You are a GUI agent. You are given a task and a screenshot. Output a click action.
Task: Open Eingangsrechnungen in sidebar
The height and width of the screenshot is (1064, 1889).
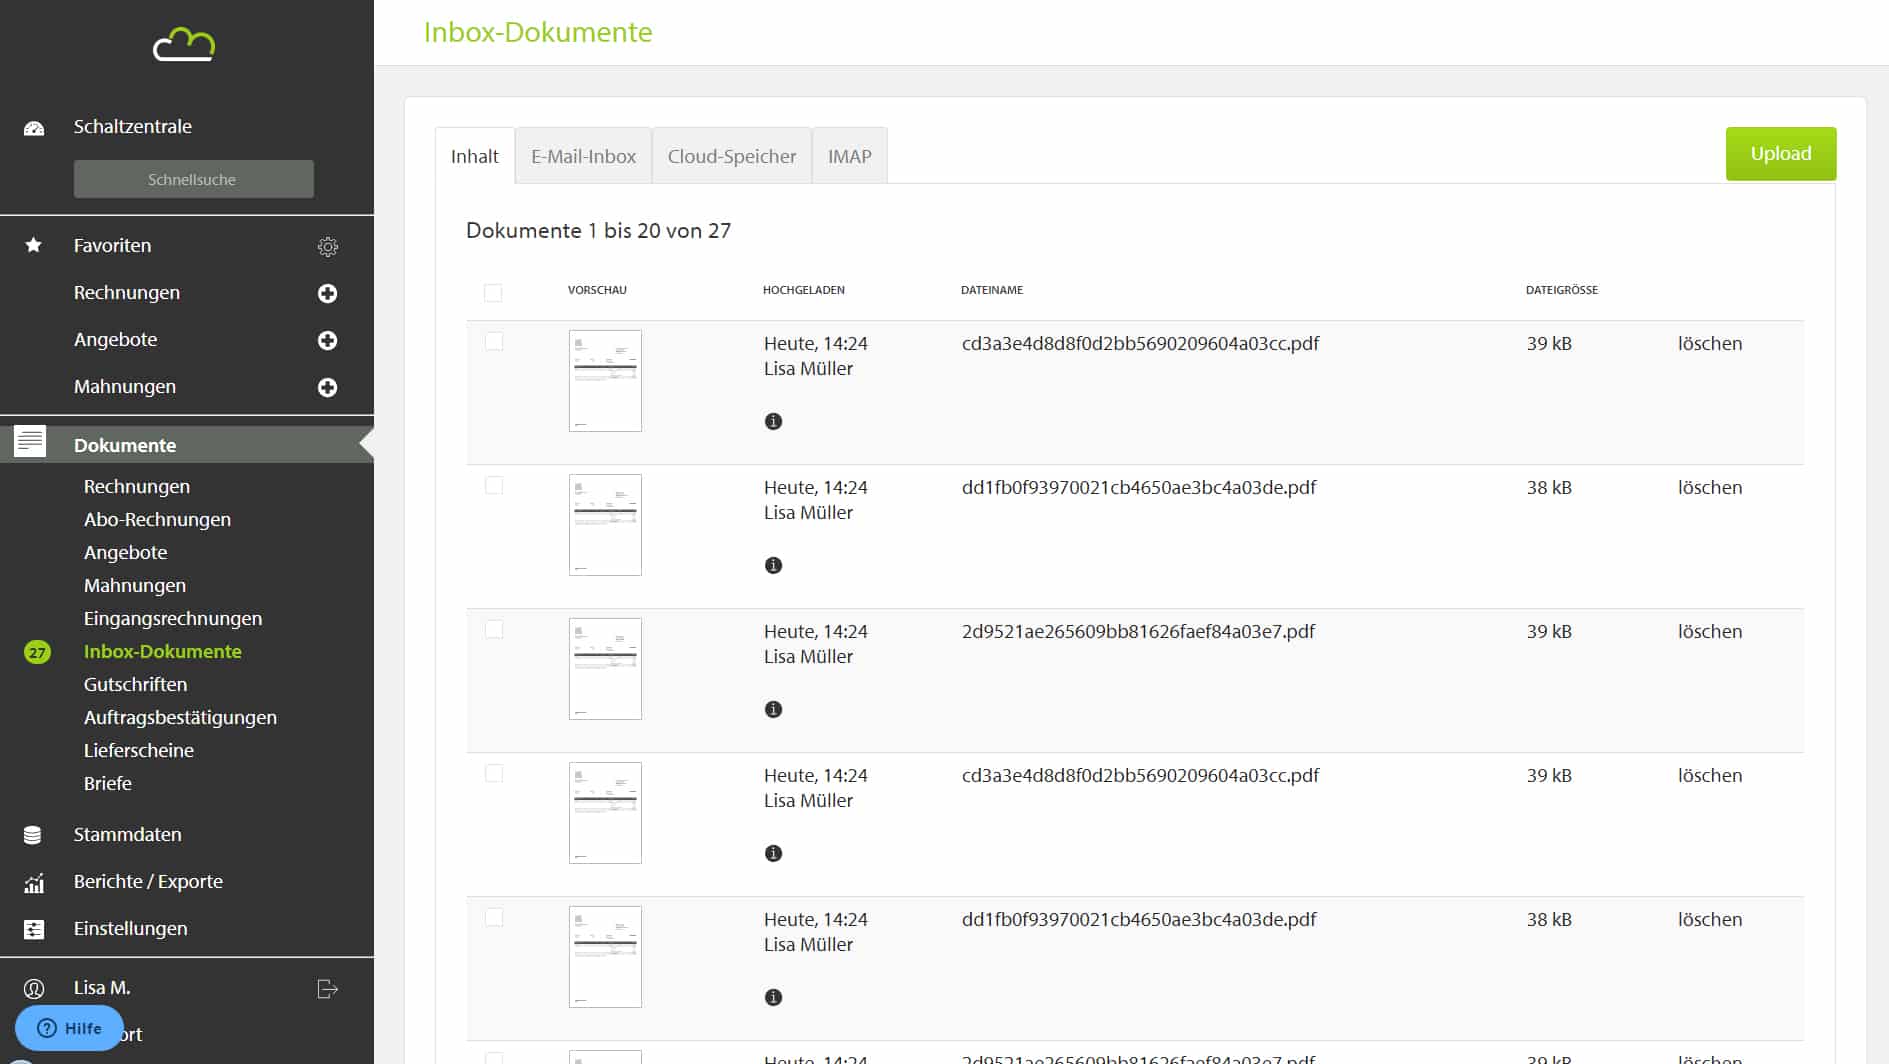coord(173,618)
